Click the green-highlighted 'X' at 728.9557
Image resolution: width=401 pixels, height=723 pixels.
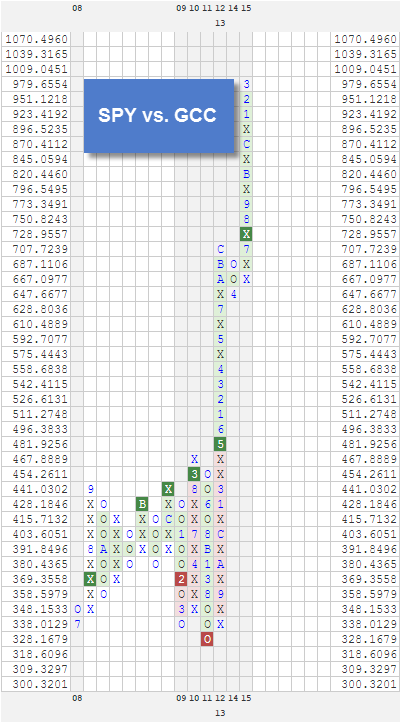pos(247,234)
